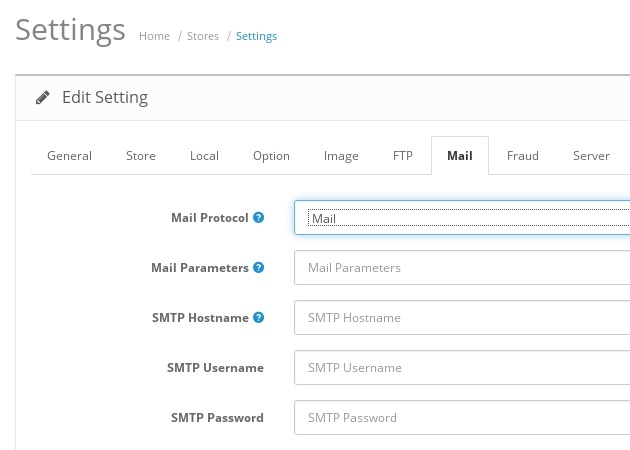The image size is (630, 450).
Task: Click the Home breadcrumb link
Action: 154,36
